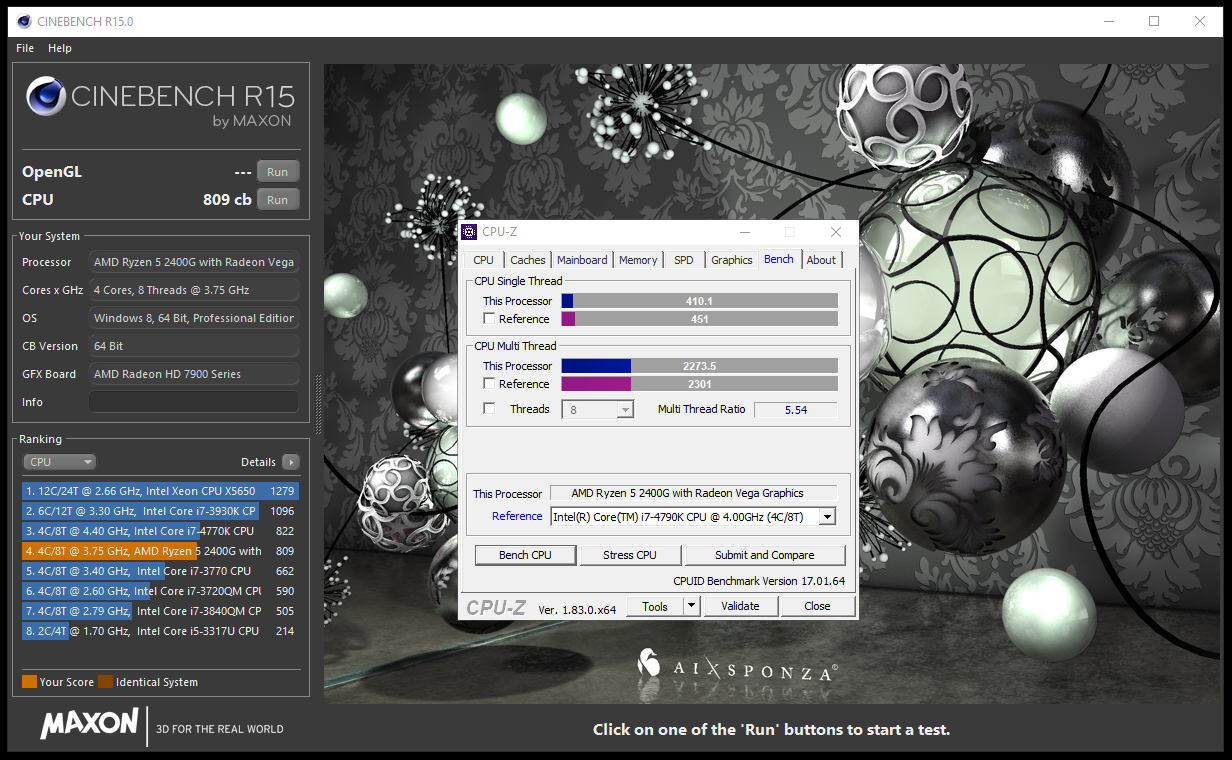This screenshot has height=760, width=1232.
Task: Click the MAXON logo at bottom left
Action: [89, 724]
